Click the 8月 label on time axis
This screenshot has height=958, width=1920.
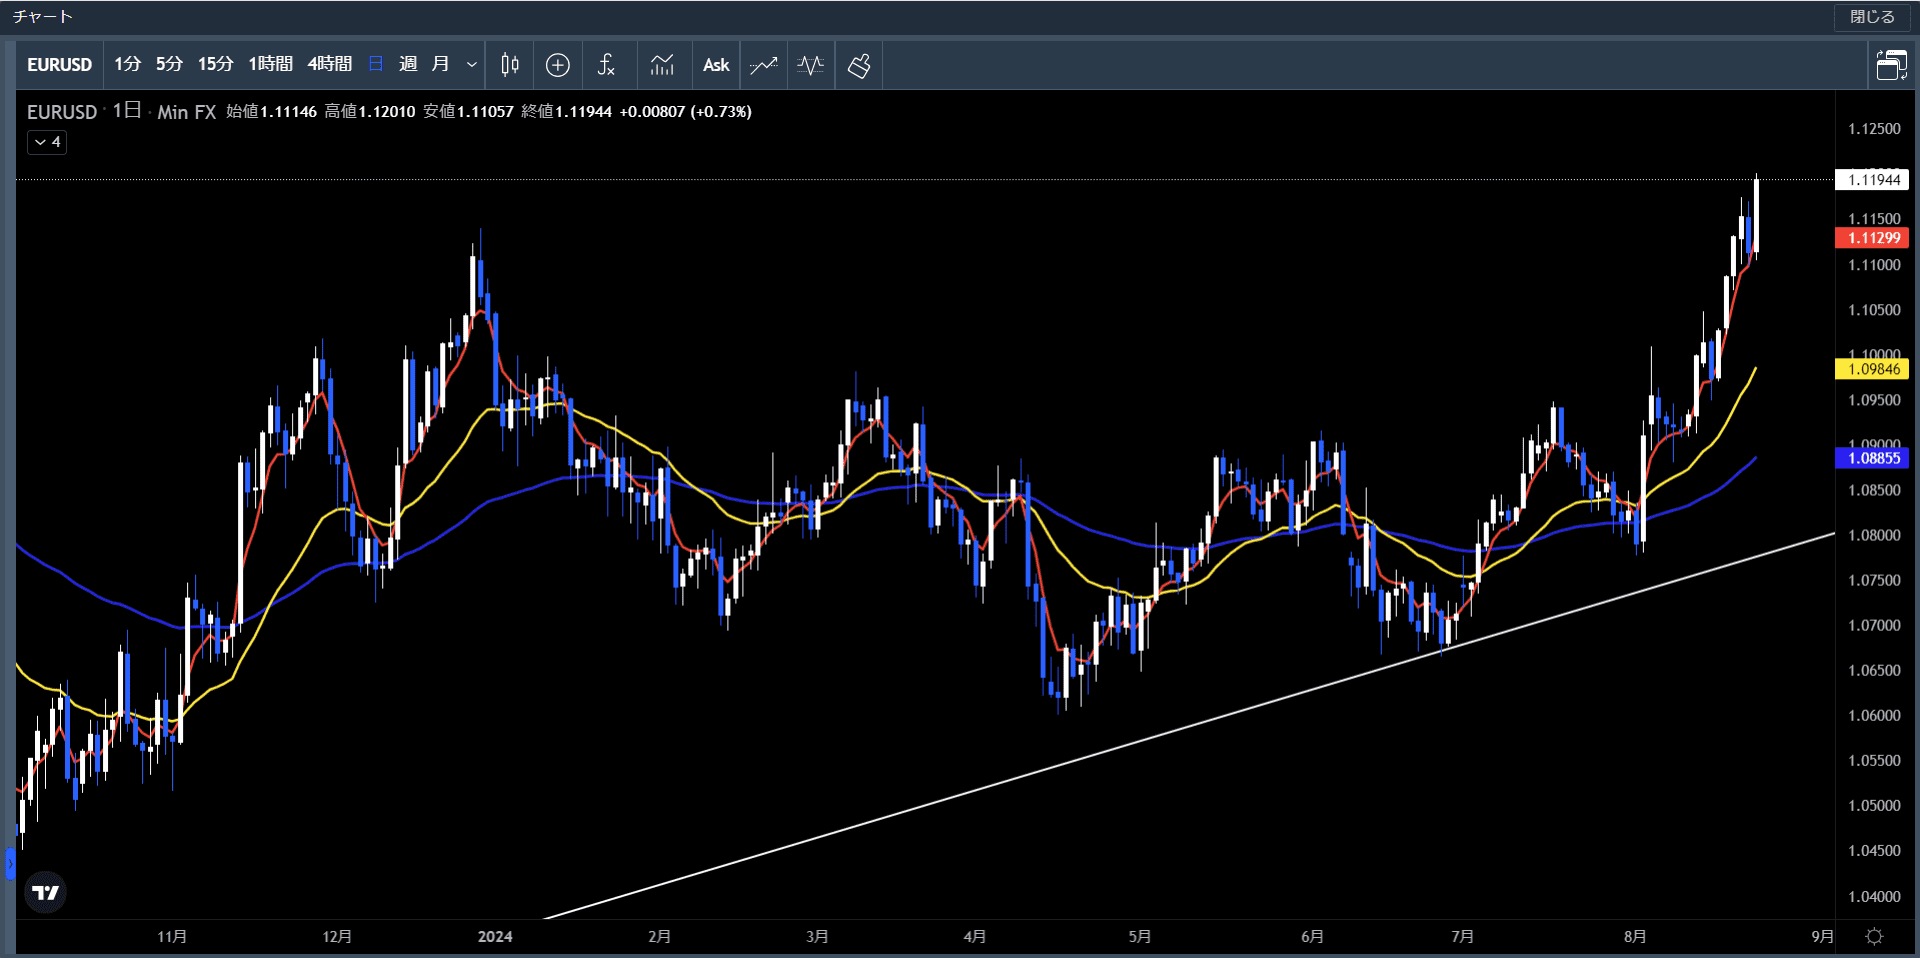[1635, 937]
